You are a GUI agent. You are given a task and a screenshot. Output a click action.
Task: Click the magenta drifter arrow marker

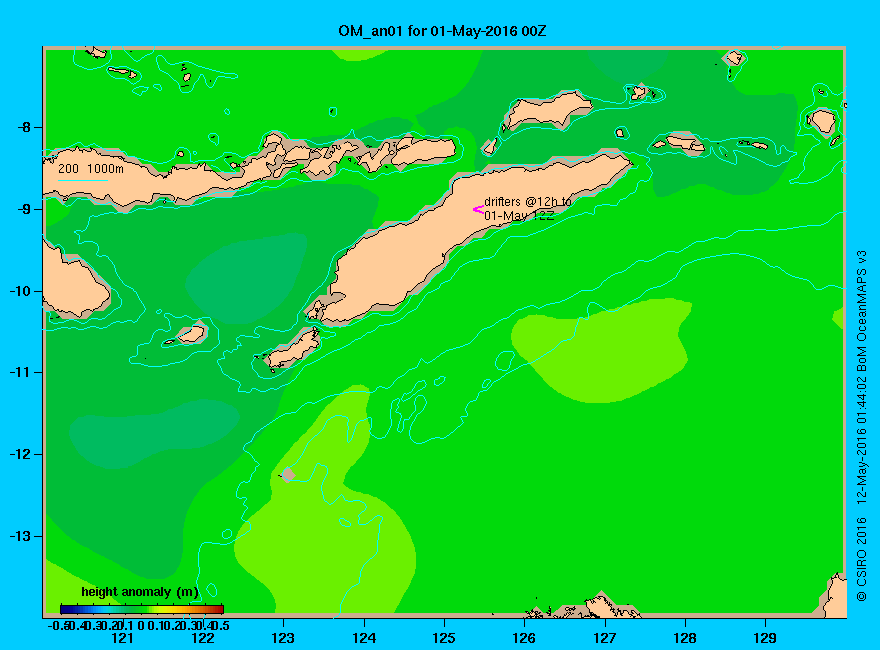478,210
